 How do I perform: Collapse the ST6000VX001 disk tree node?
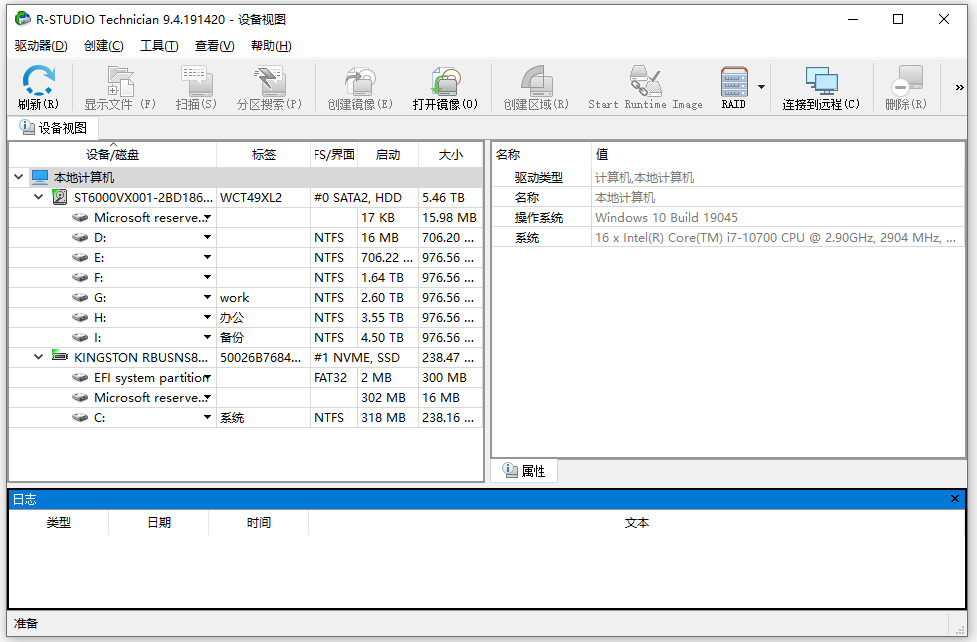tap(38, 197)
